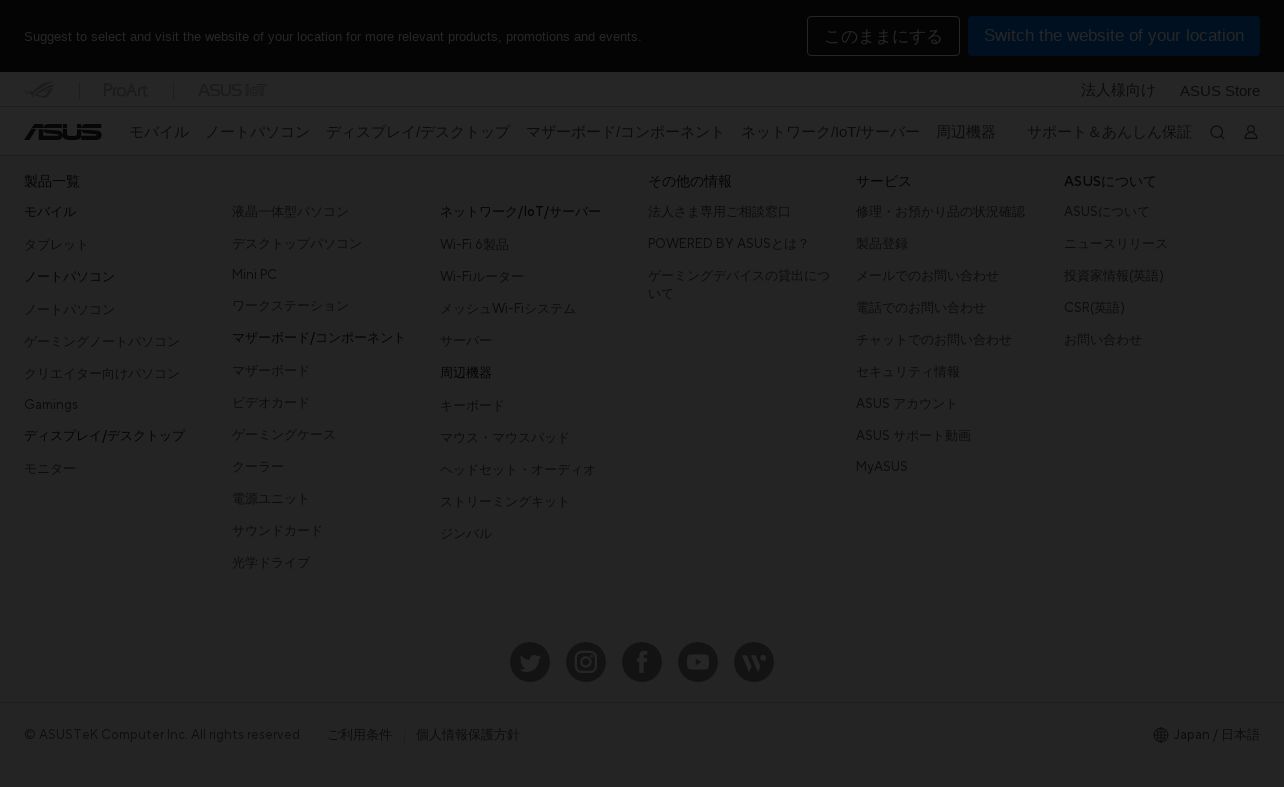1284x787 pixels.
Task: Open サポート＆あんしん保証 in the navigation
Action: coord(1109,132)
